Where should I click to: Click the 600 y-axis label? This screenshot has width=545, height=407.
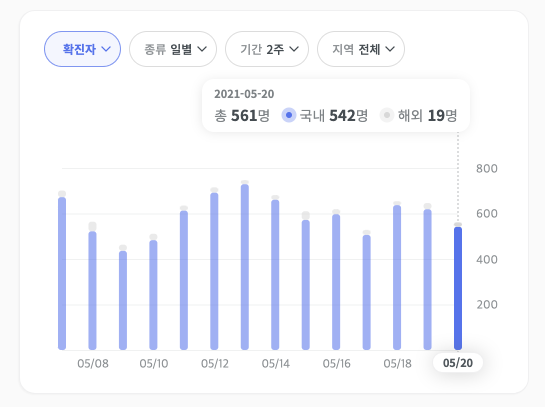[487, 213]
